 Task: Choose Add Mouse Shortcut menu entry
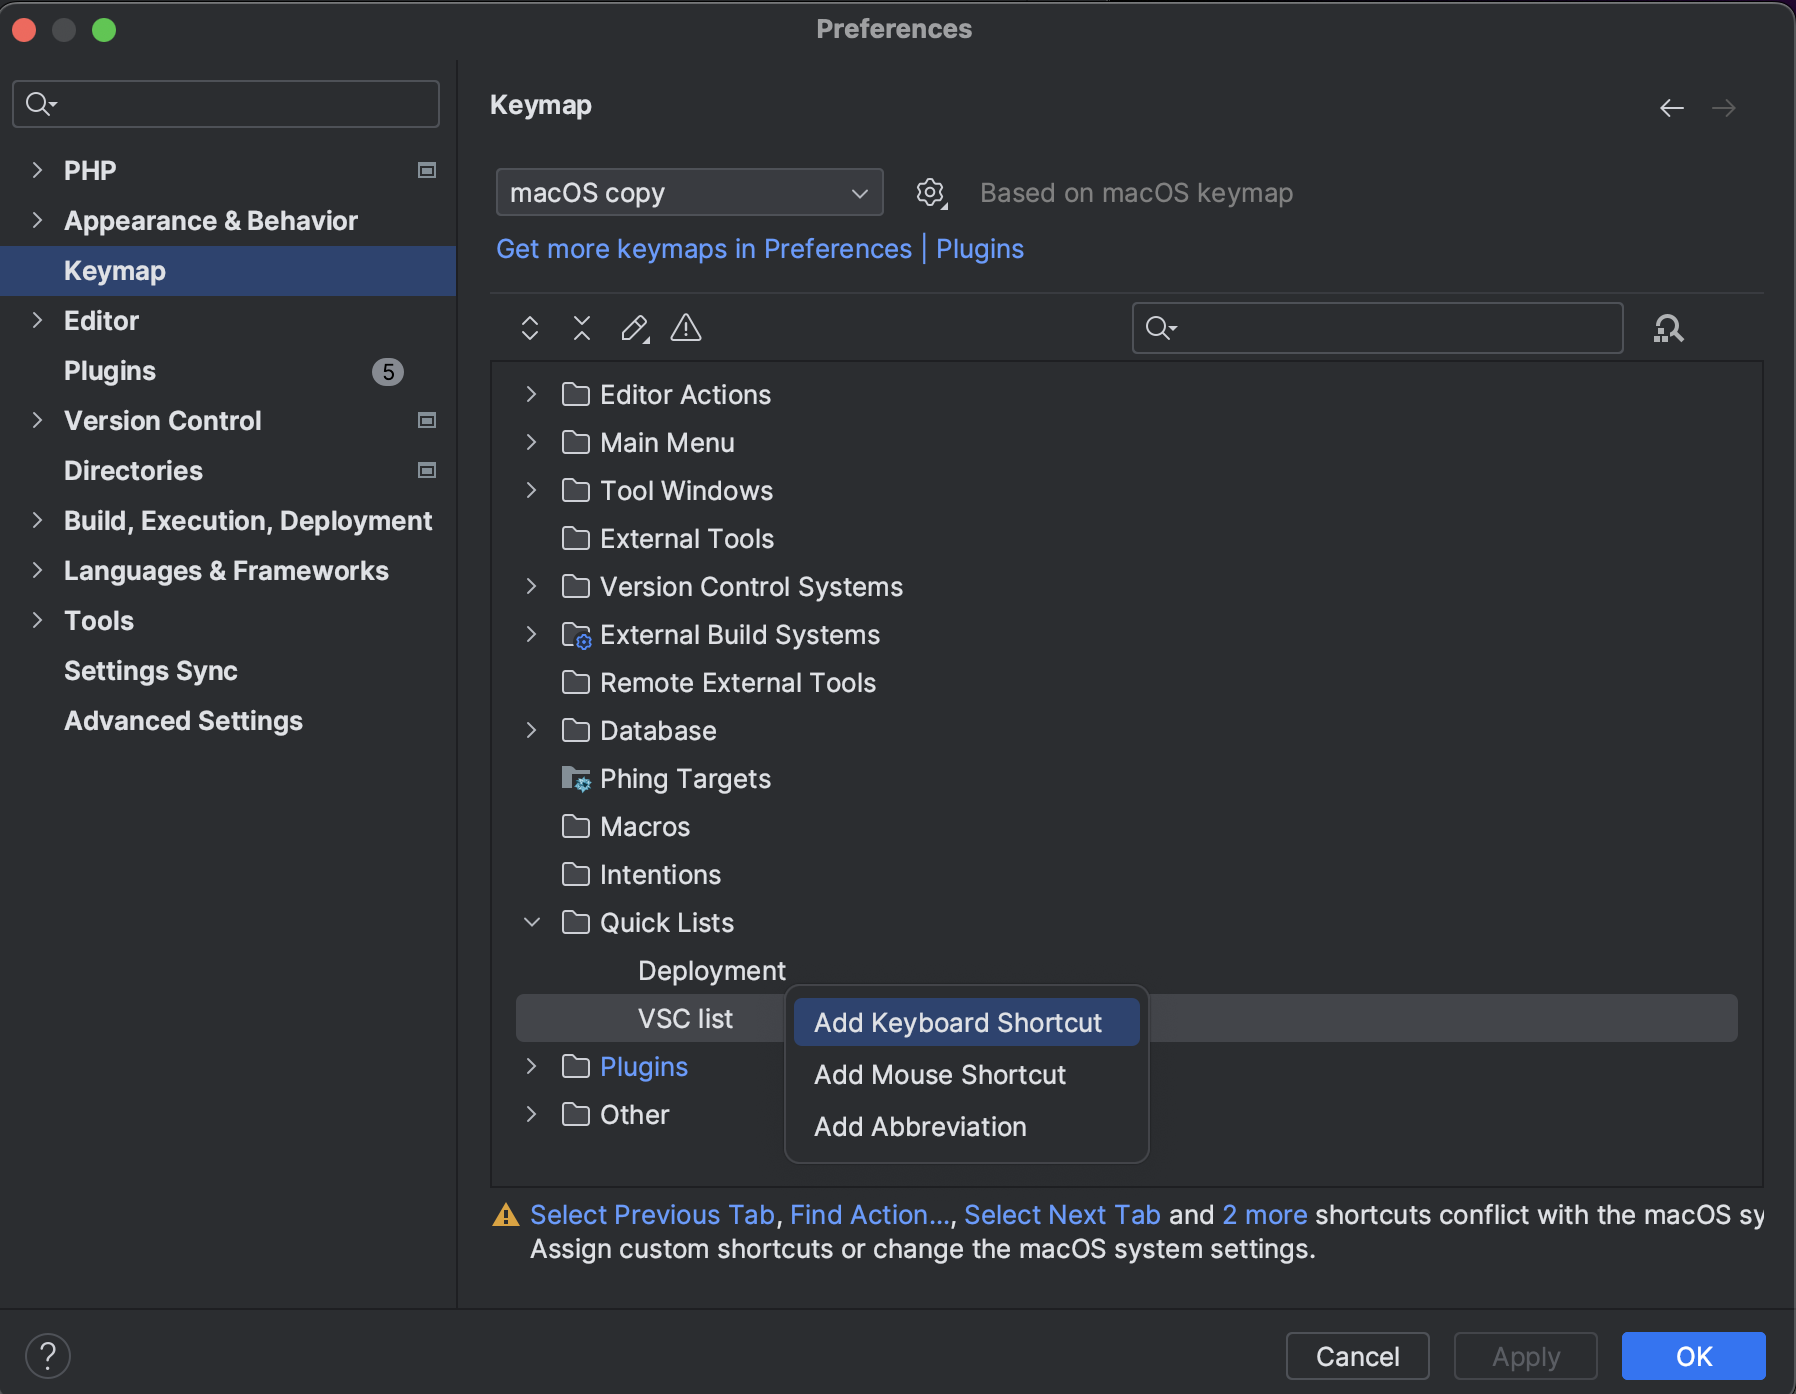click(x=940, y=1075)
